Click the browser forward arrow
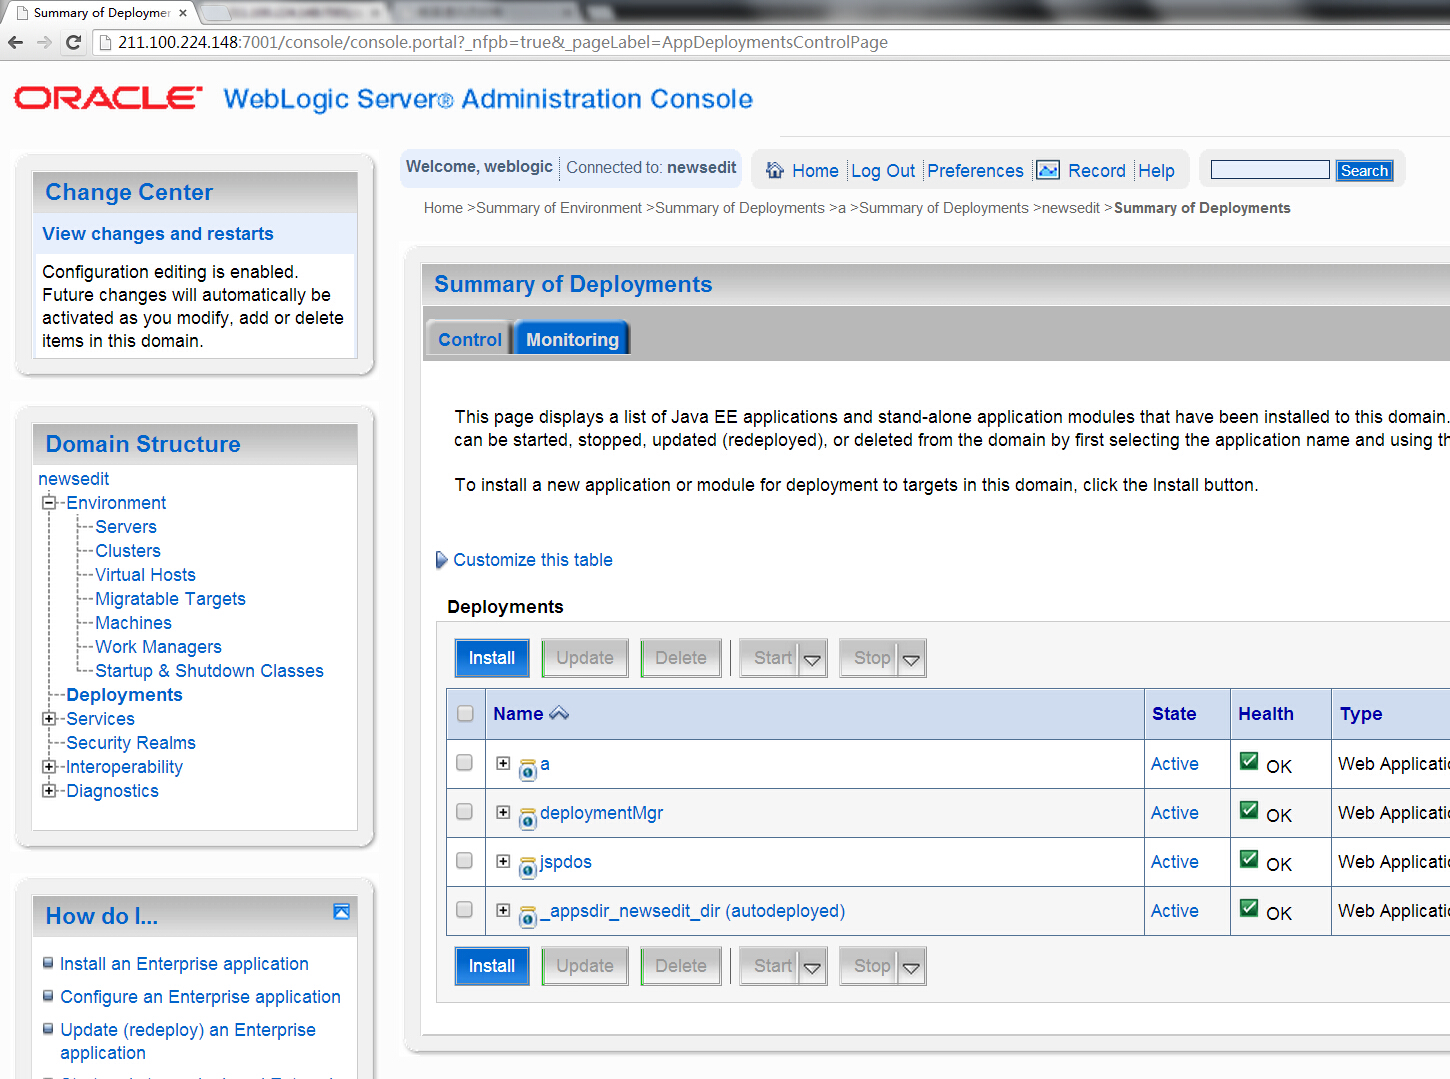1450x1079 pixels. (x=44, y=42)
